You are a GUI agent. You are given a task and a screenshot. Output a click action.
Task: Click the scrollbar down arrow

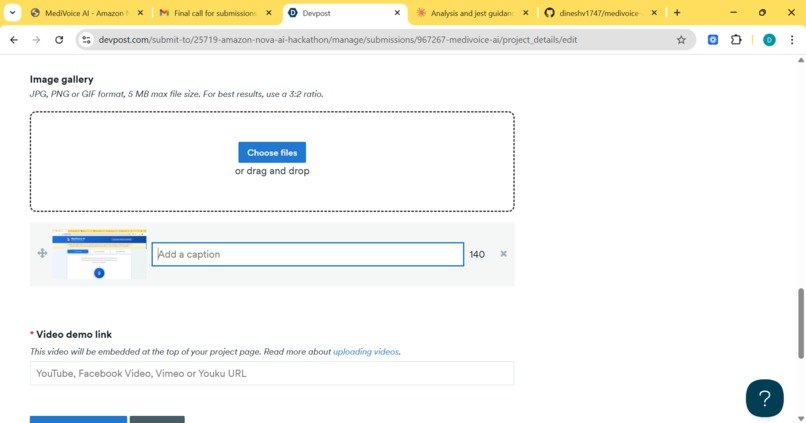800,418
